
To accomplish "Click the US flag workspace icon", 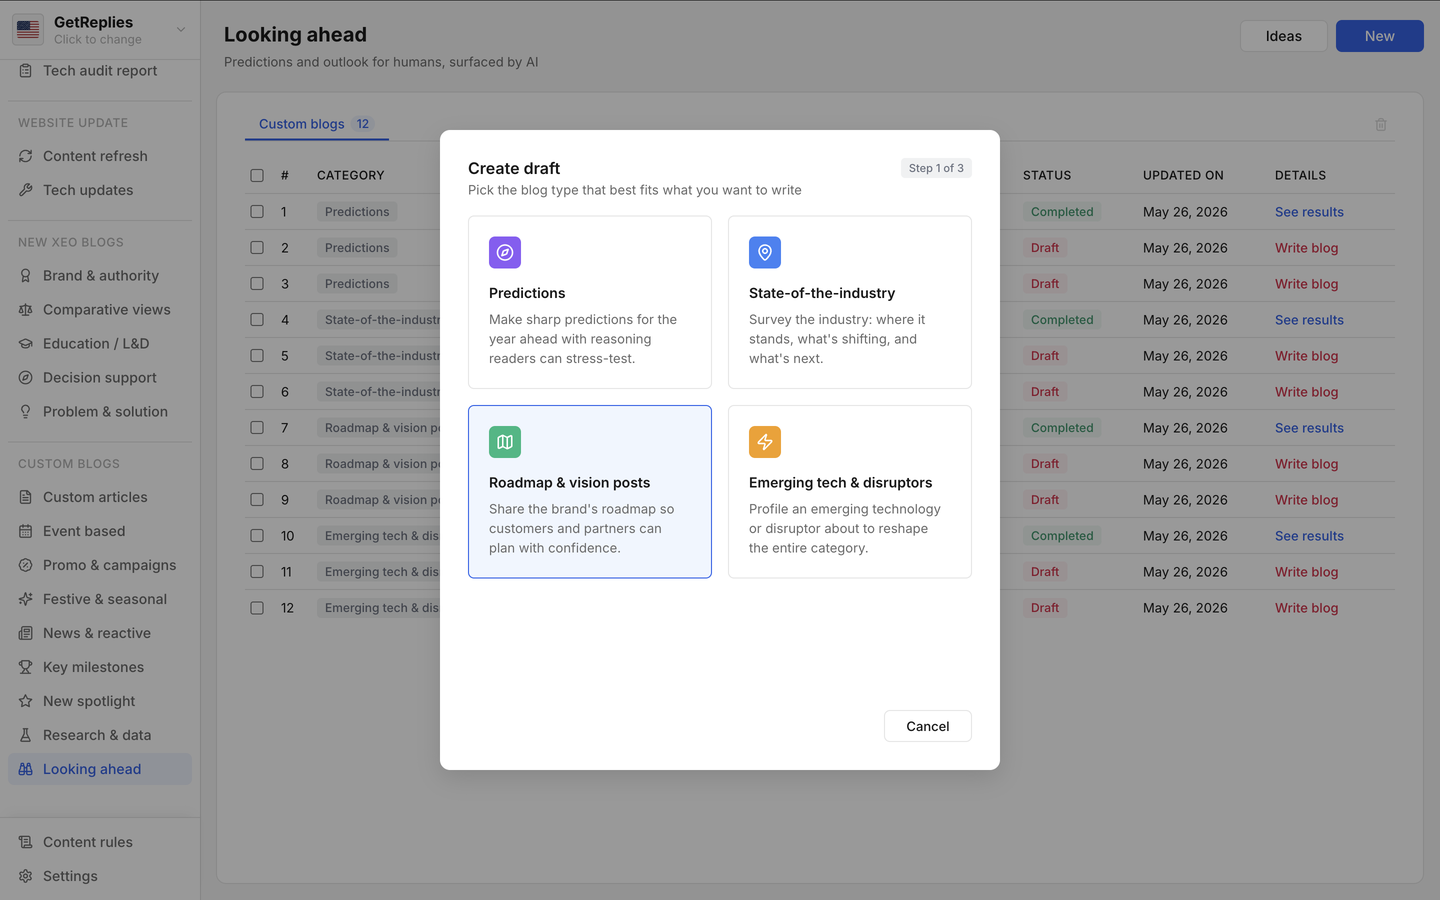I will (28, 30).
